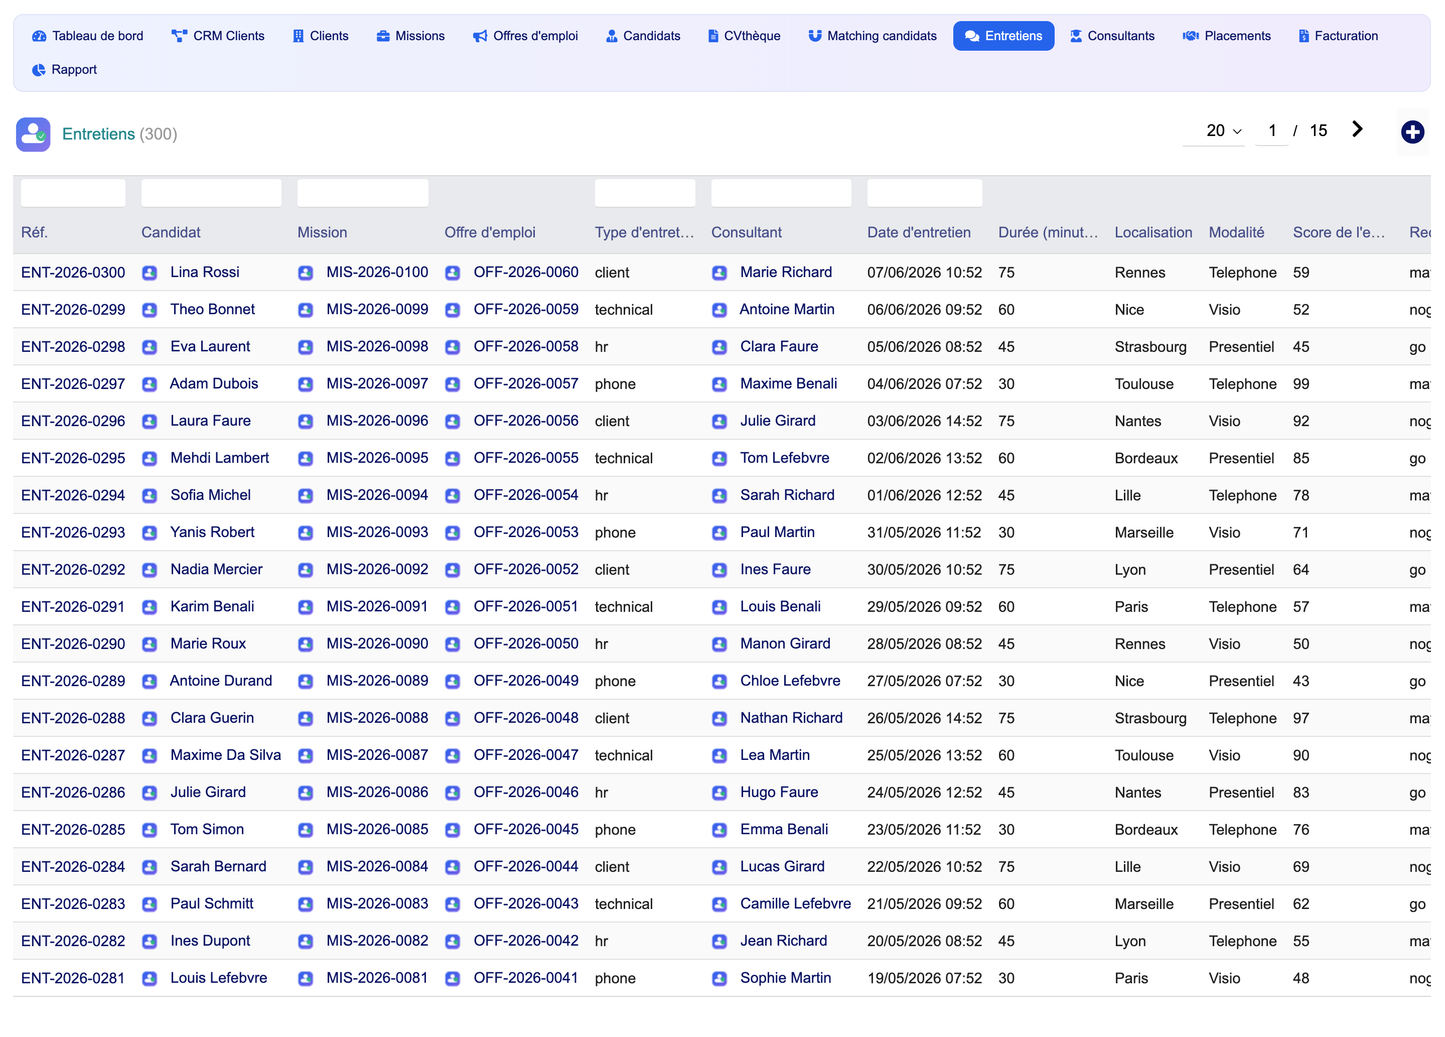
Task: Open Offres d'emploi tab
Action: coord(526,36)
